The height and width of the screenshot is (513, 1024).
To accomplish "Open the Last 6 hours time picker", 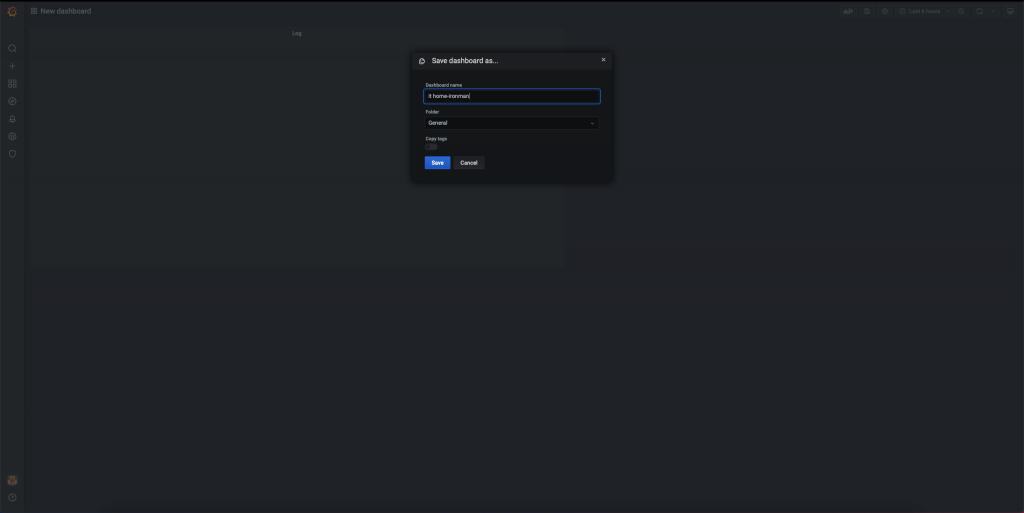I will pos(923,11).
